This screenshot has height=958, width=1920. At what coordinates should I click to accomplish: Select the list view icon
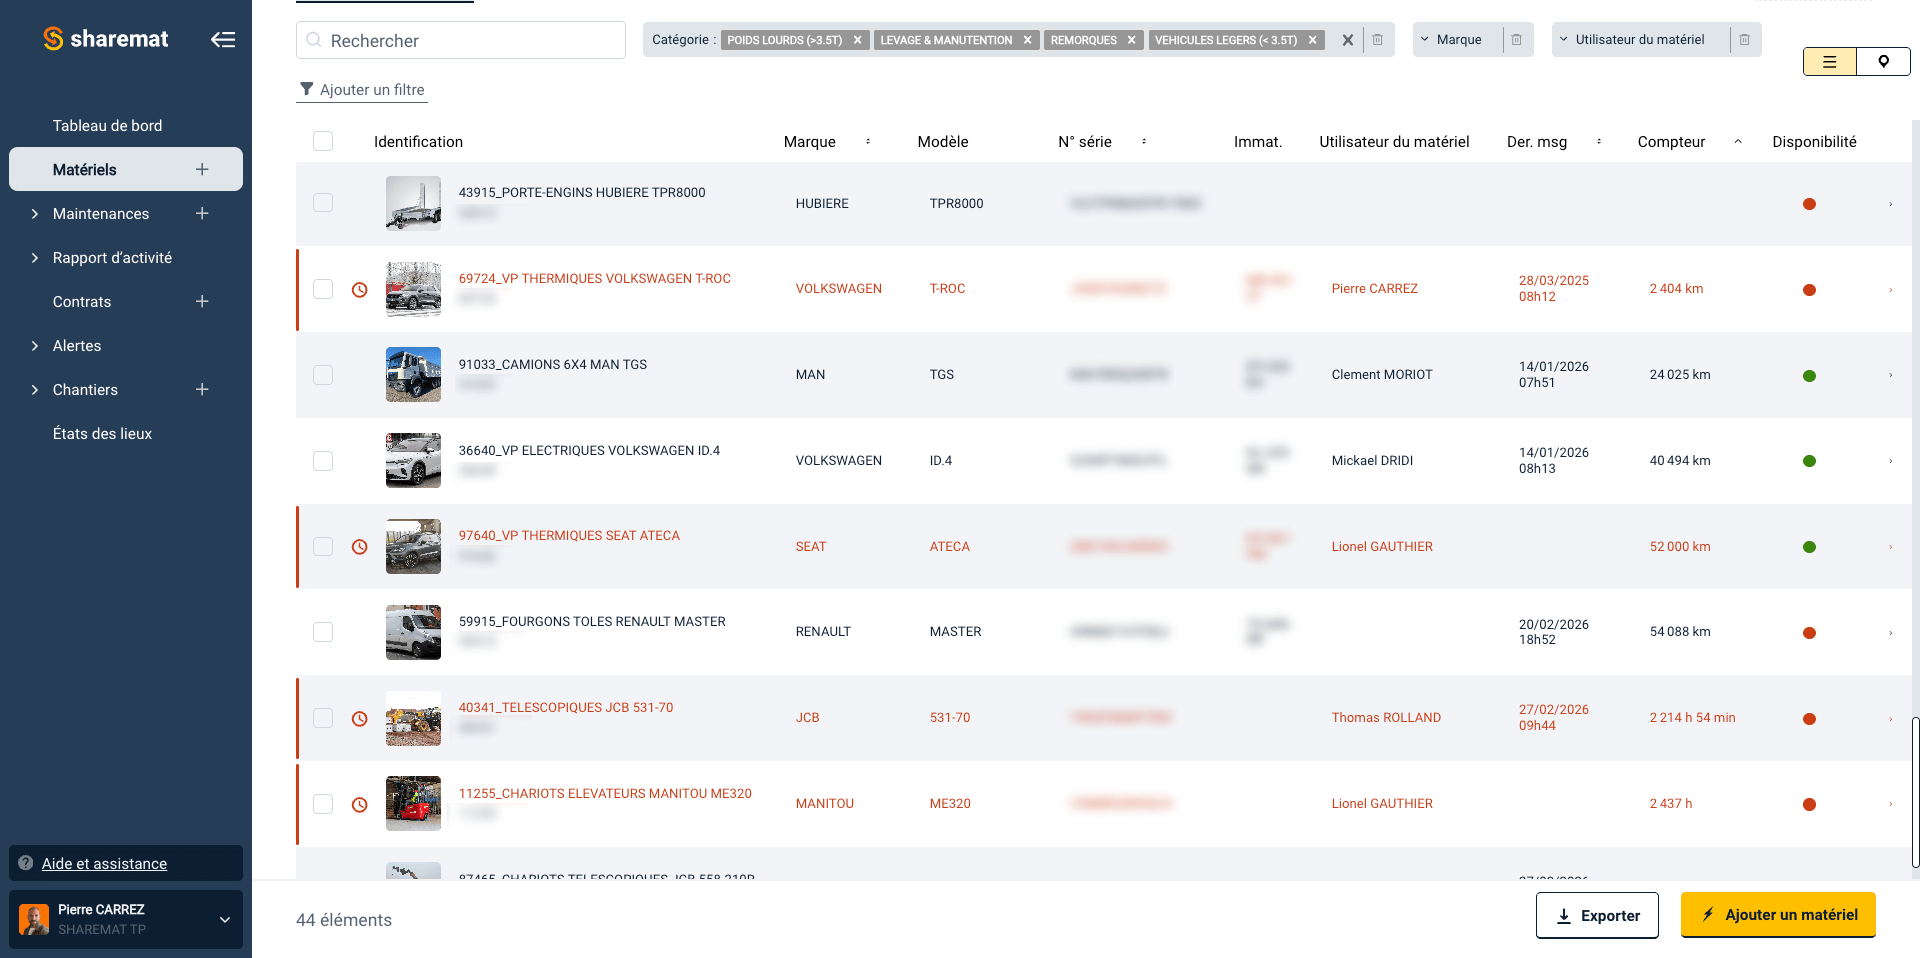tap(1829, 61)
